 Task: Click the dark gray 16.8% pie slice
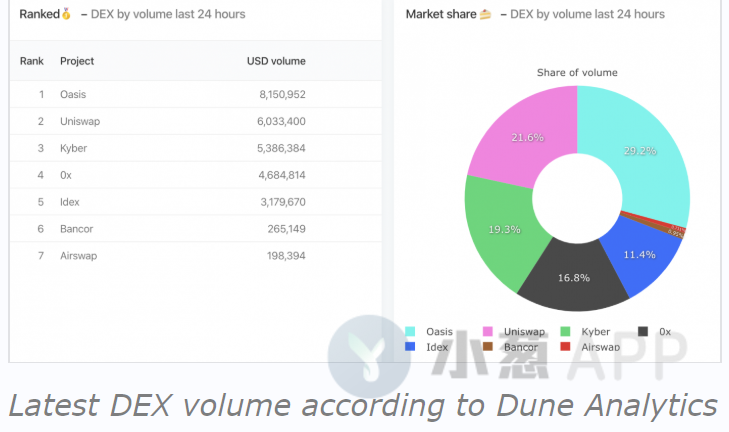(574, 278)
